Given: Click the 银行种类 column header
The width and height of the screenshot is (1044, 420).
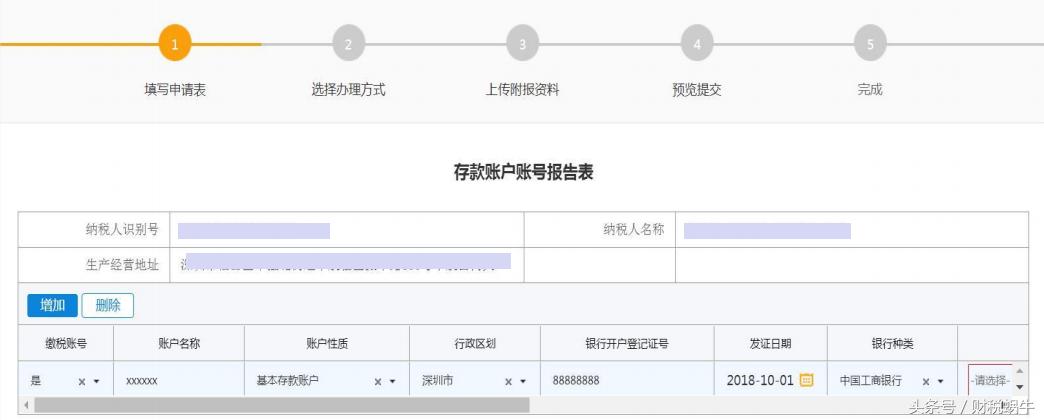Looking at the screenshot, I should coord(893,343).
